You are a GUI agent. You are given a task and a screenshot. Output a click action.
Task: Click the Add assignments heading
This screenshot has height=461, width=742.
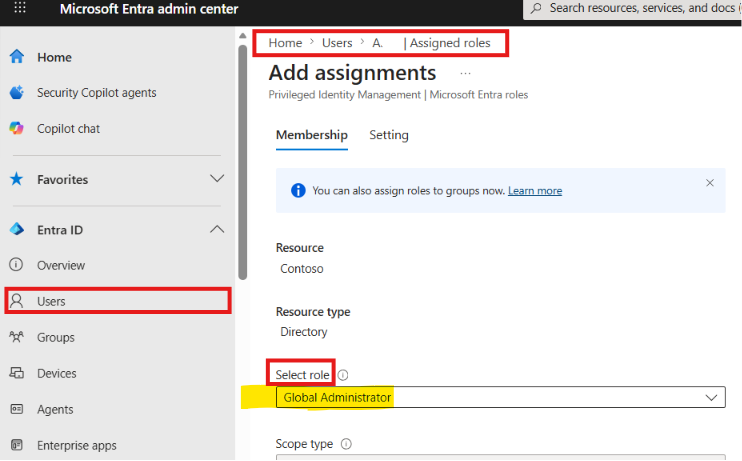pos(353,73)
